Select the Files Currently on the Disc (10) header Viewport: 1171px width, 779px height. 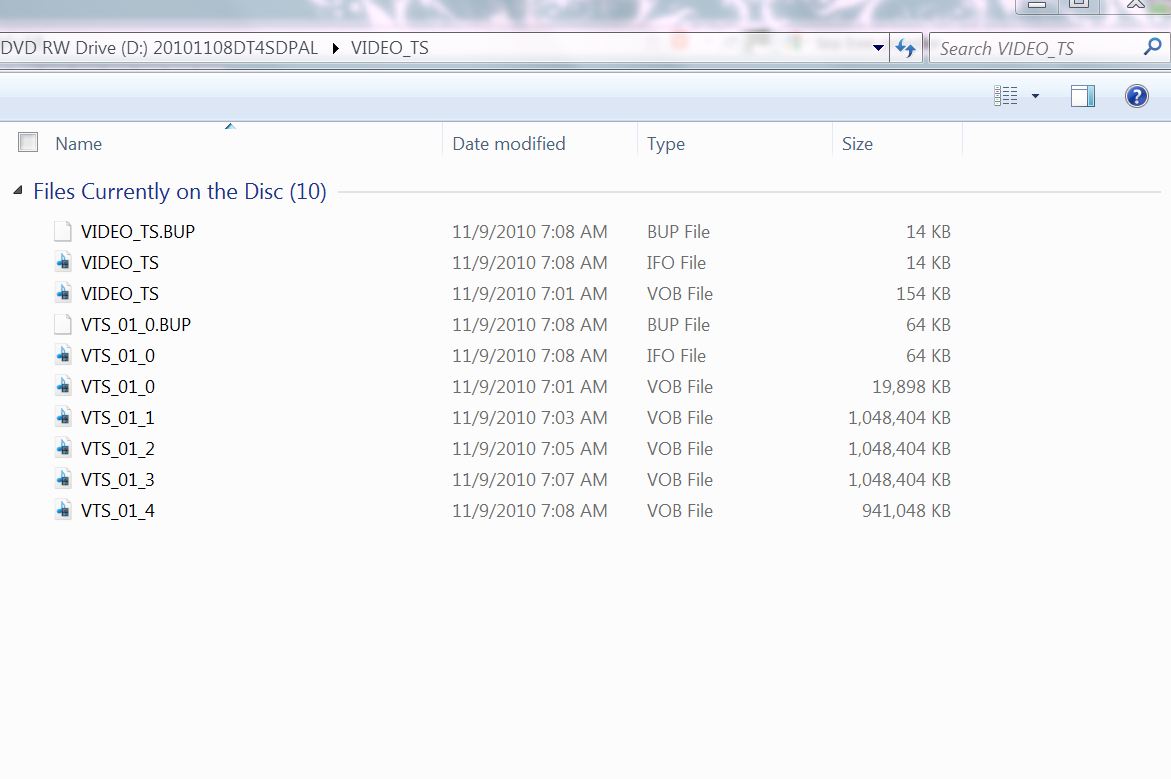coord(179,192)
